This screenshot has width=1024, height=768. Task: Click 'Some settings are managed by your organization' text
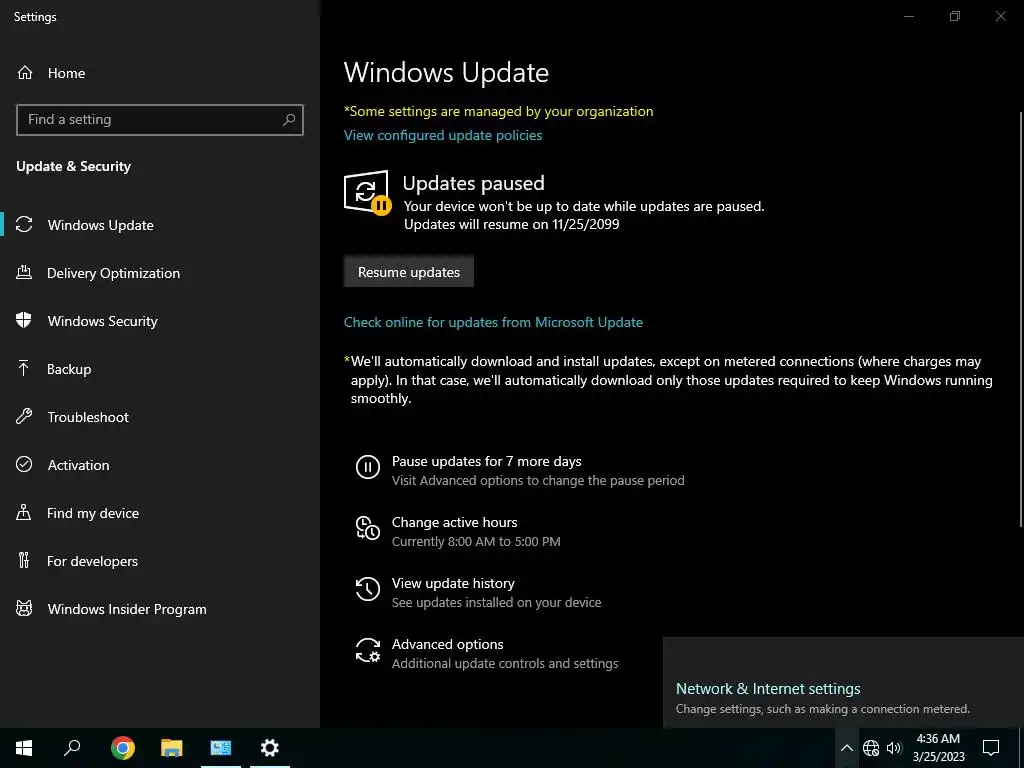click(x=499, y=111)
